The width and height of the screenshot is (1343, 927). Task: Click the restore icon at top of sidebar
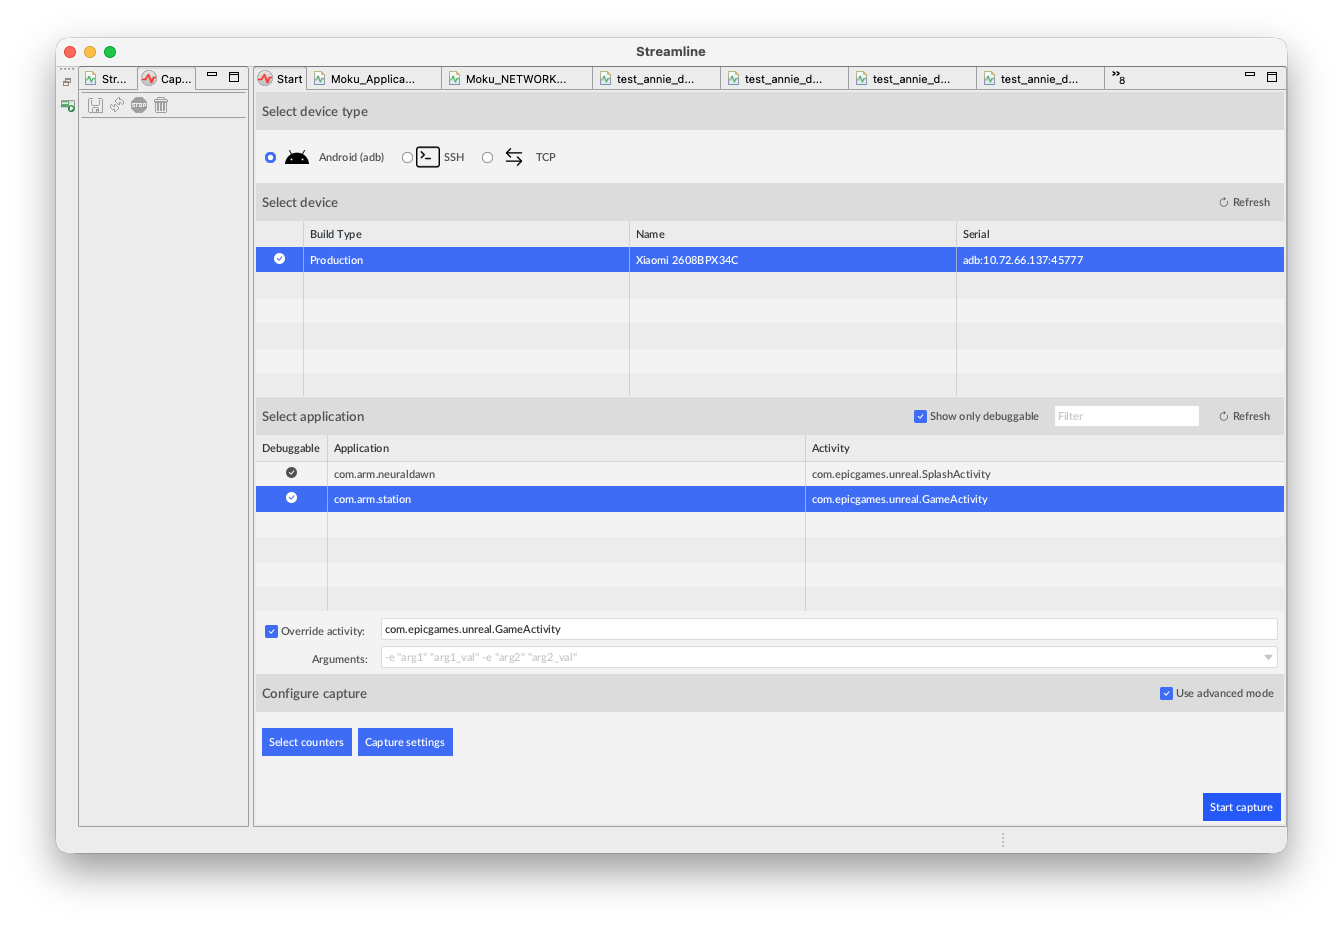tap(67, 82)
